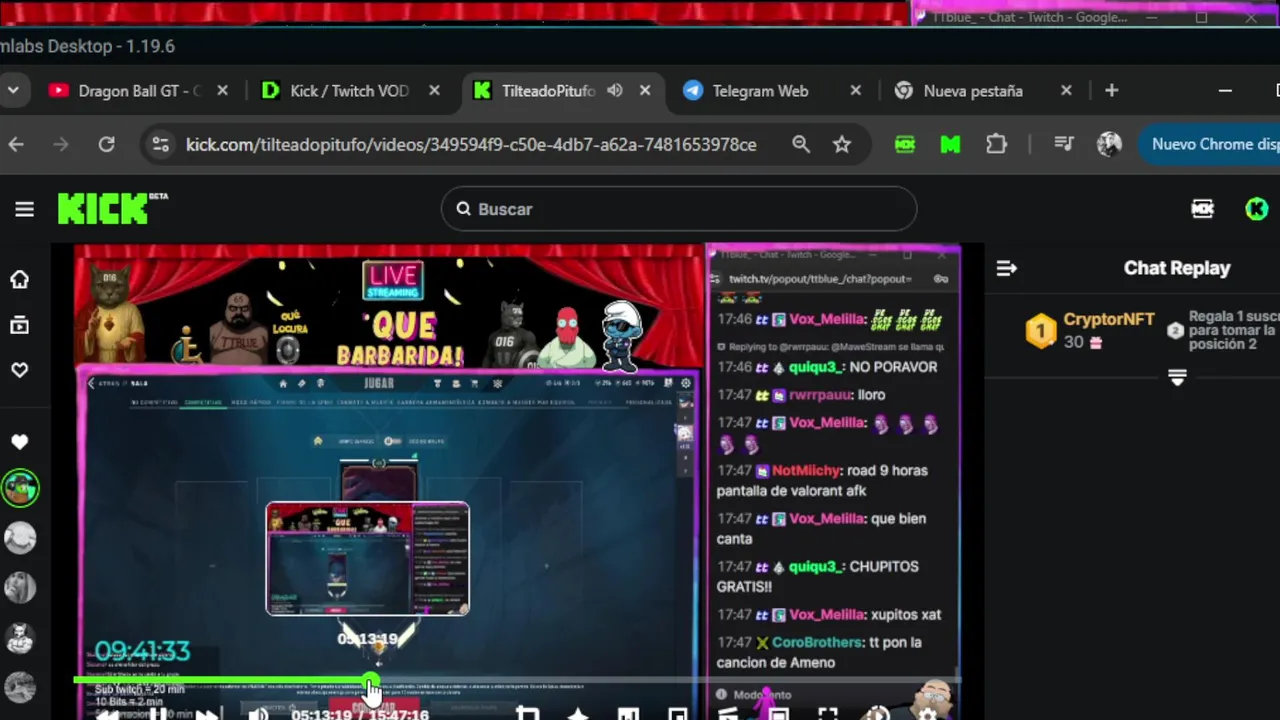Close the Nueva pestaña tab
The height and width of the screenshot is (720, 1280).
[1066, 91]
